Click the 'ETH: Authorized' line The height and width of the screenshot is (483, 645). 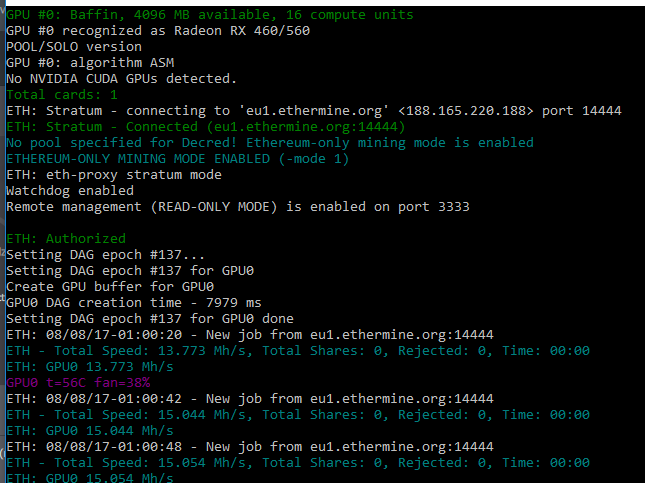[66, 239]
